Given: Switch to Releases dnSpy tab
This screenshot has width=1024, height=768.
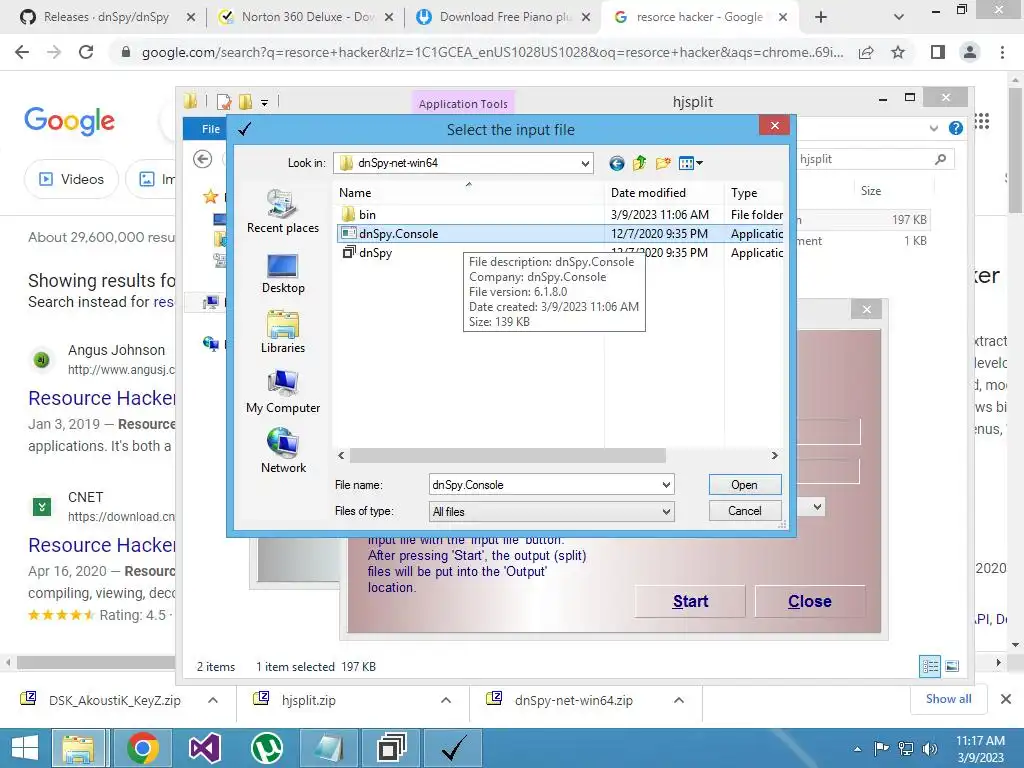Looking at the screenshot, I should (108, 17).
